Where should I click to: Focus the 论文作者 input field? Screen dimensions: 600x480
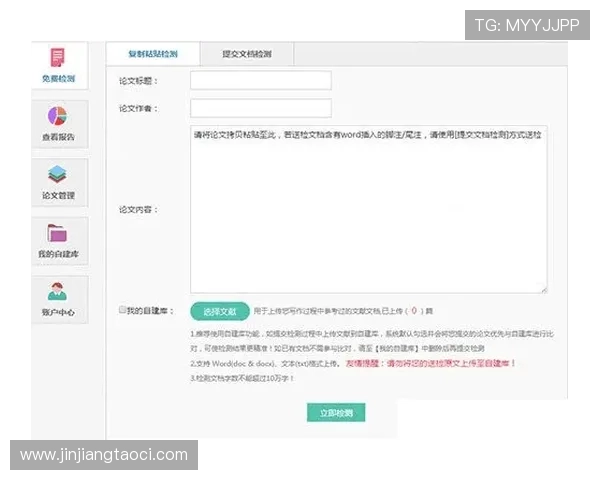[x=261, y=108]
